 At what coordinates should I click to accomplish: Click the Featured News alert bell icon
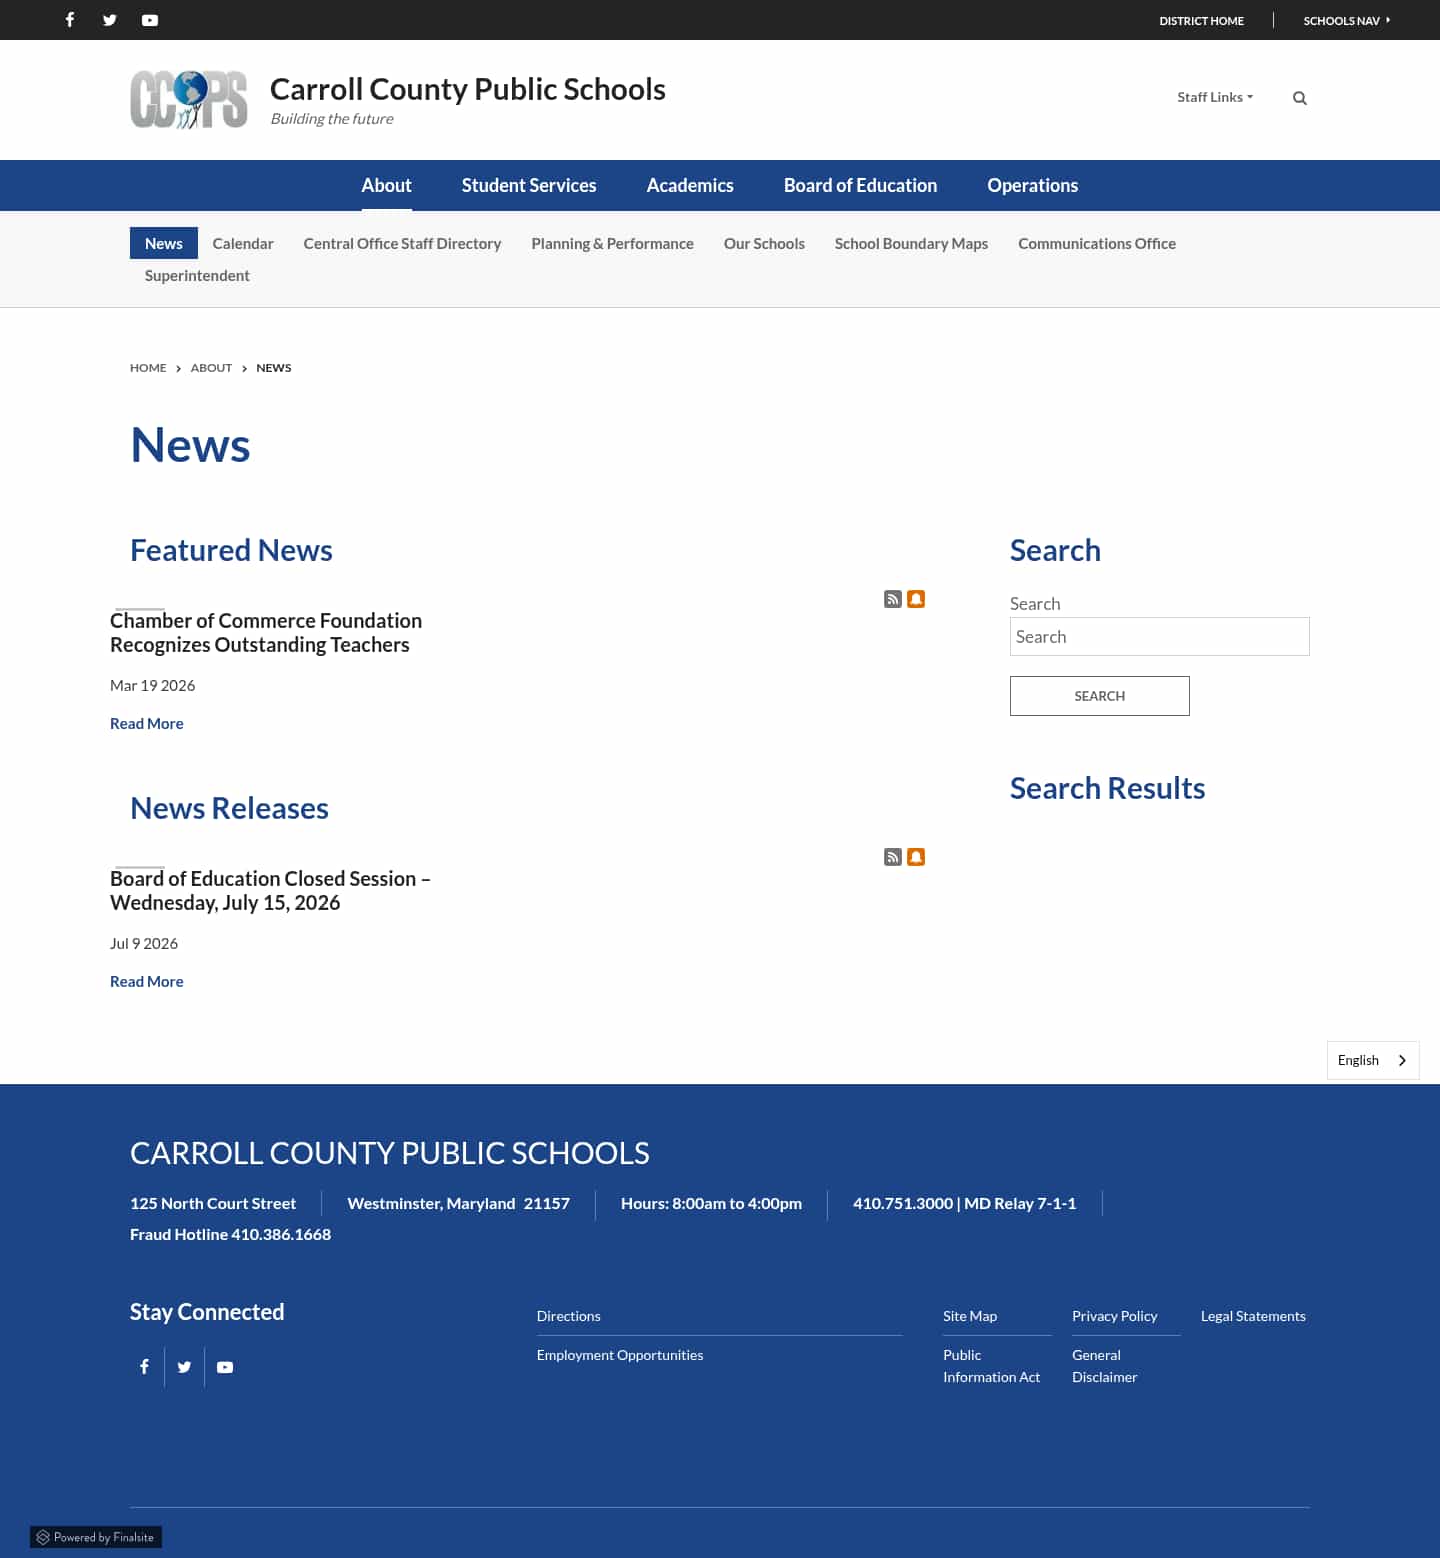point(916,599)
